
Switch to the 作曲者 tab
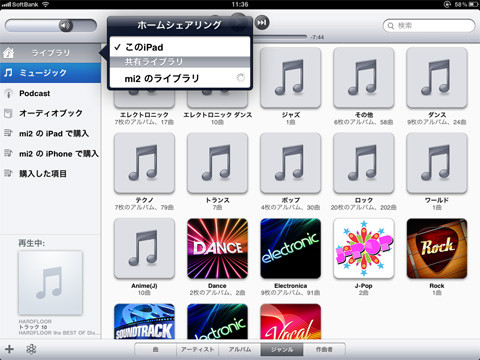coord(324,349)
